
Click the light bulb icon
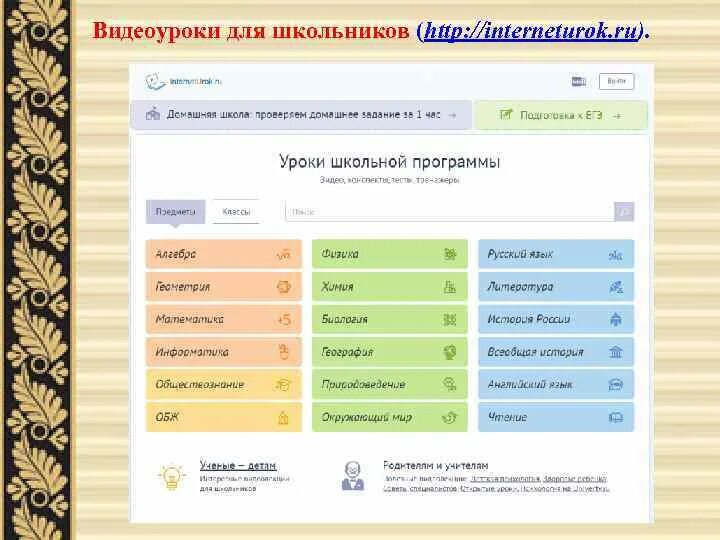click(x=171, y=477)
